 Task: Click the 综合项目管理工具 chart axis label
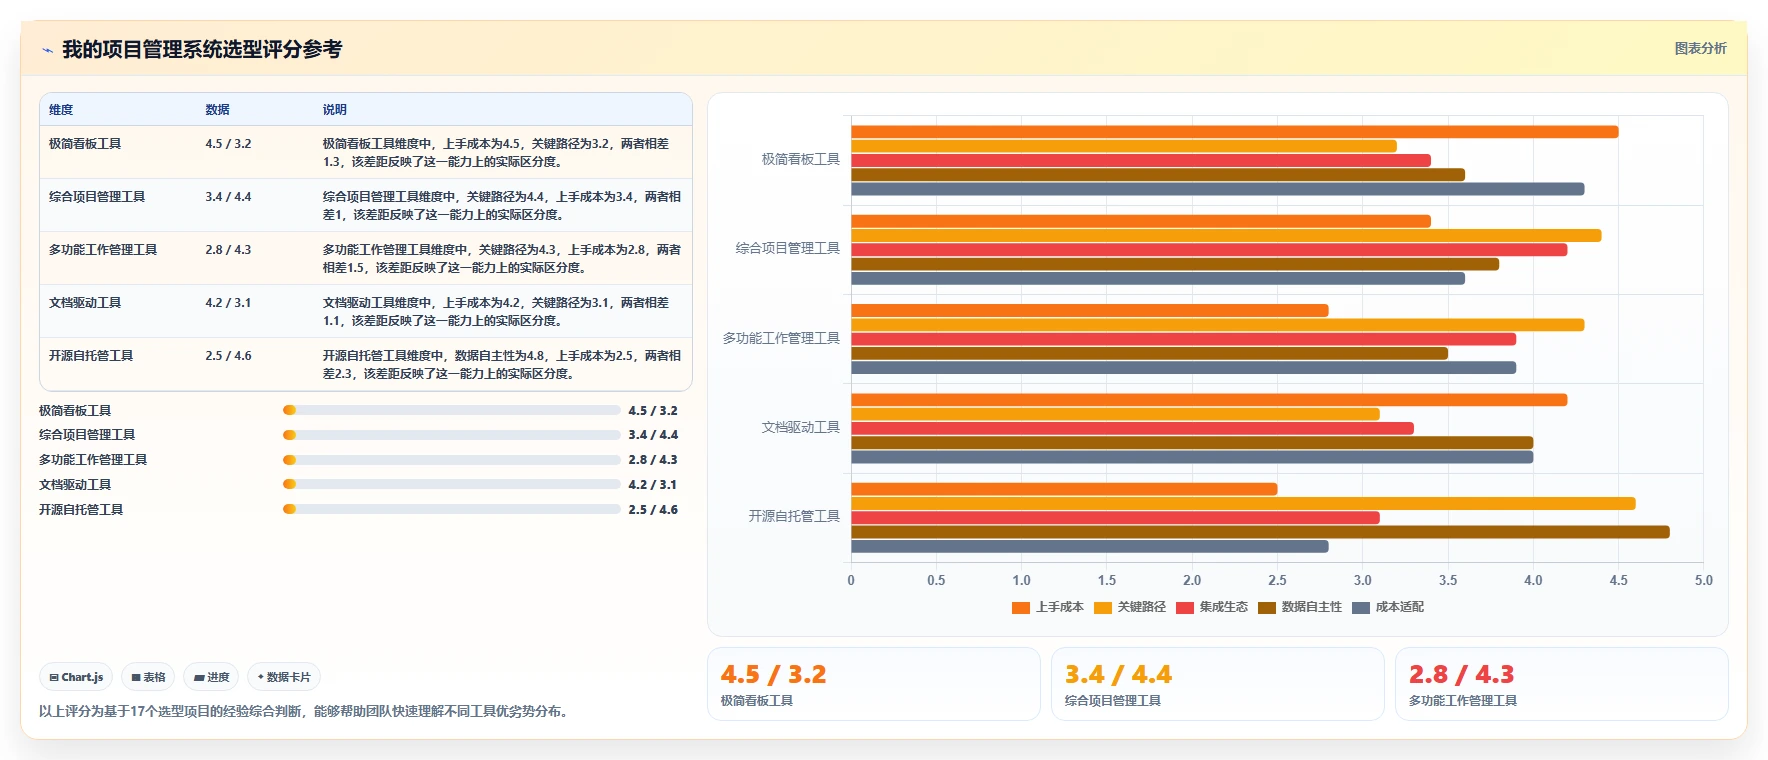(788, 248)
